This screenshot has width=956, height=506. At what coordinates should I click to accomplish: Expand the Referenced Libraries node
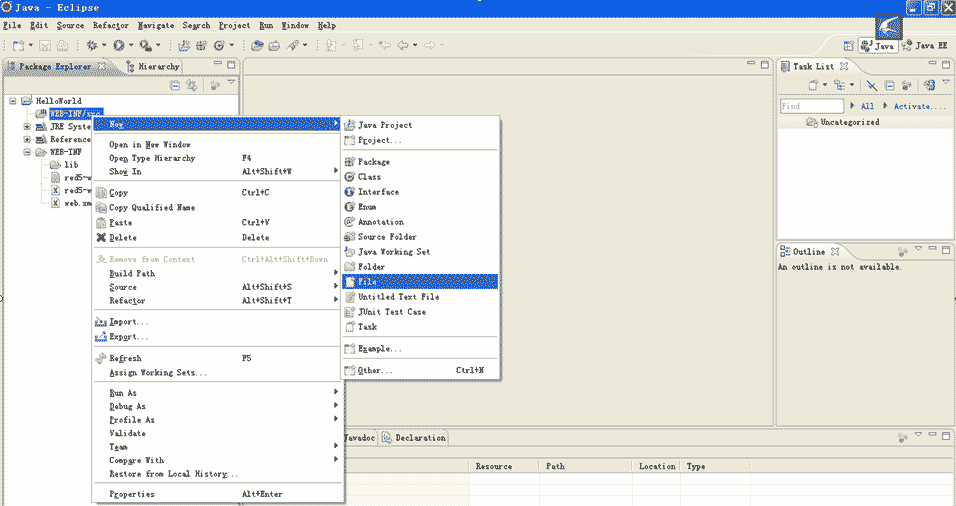[x=27, y=140]
